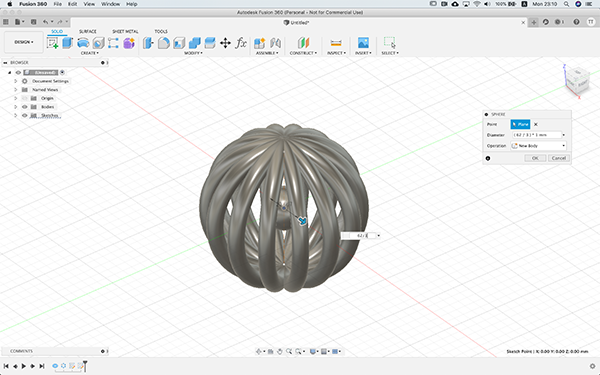Select the Move/Copy arrows tool
Viewport: 600px width, 375px height.
pos(225,43)
